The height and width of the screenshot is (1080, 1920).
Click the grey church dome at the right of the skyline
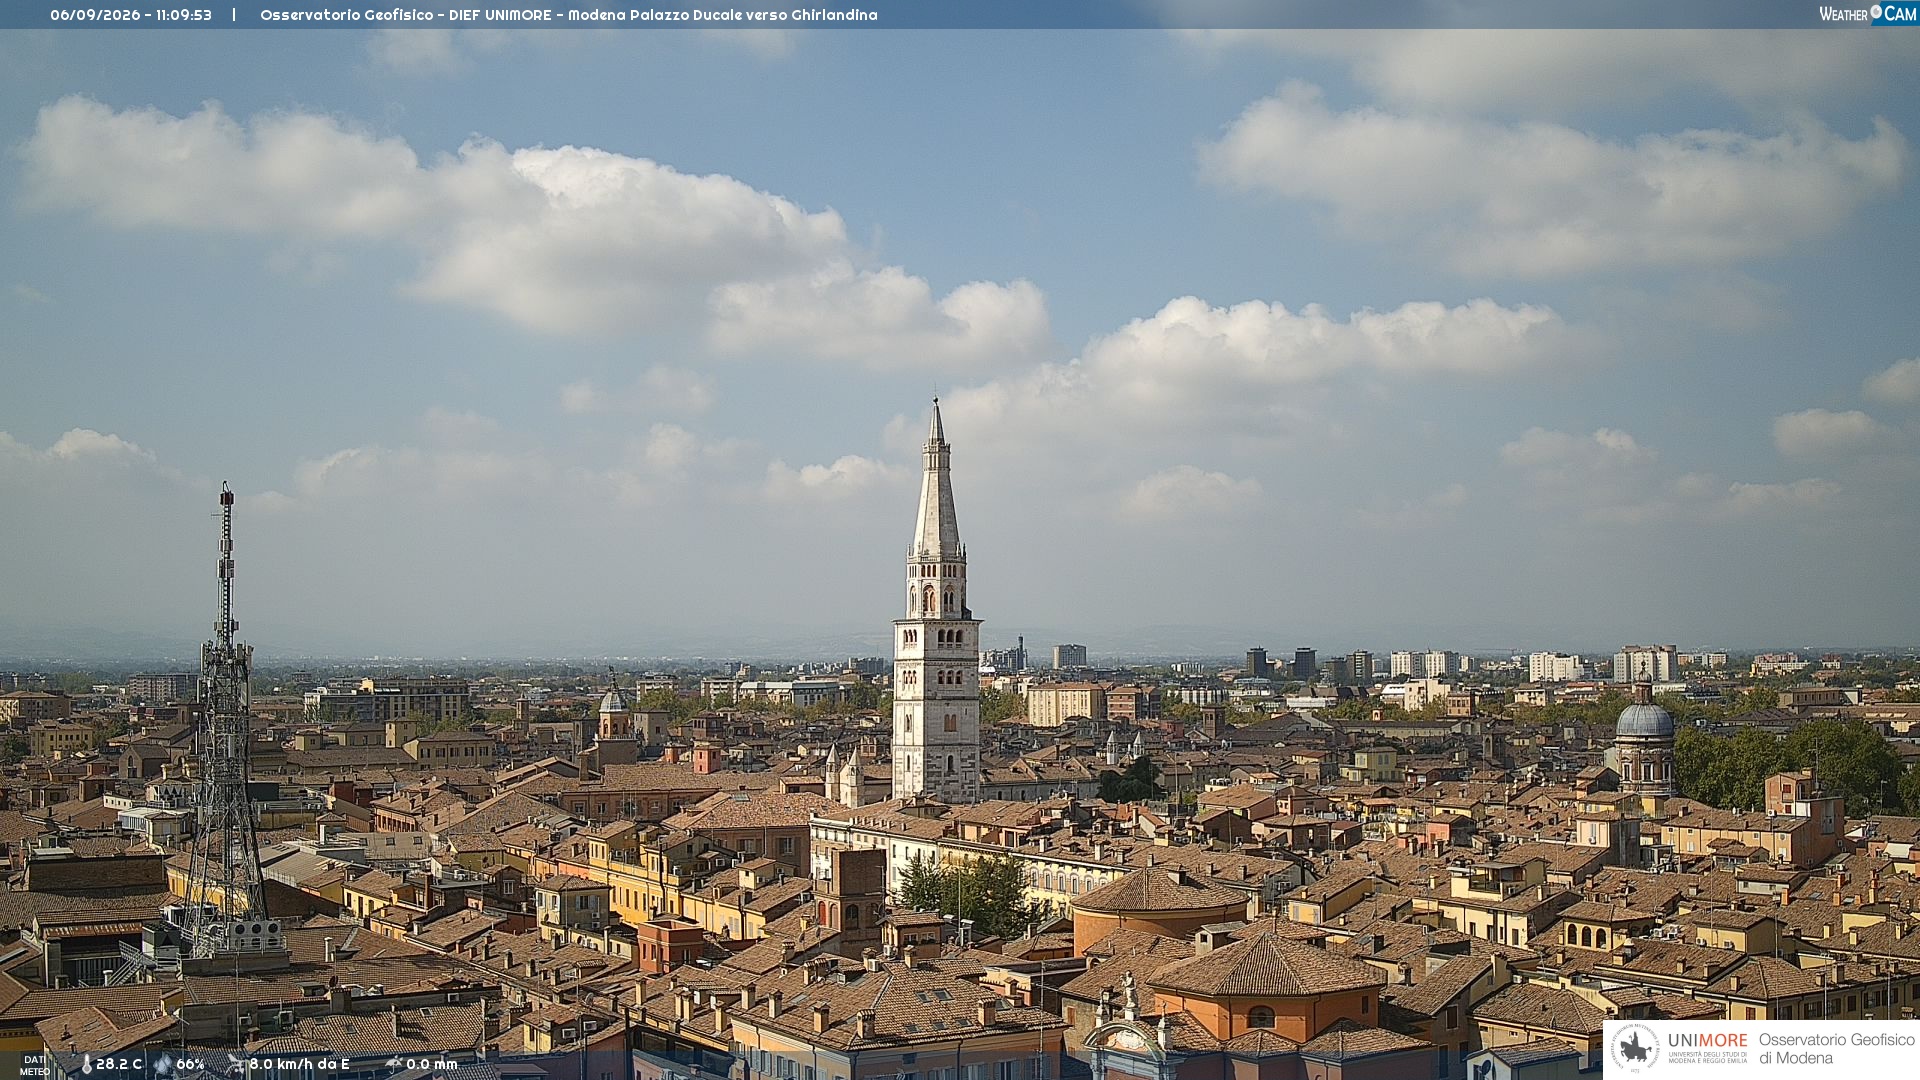1644,718
